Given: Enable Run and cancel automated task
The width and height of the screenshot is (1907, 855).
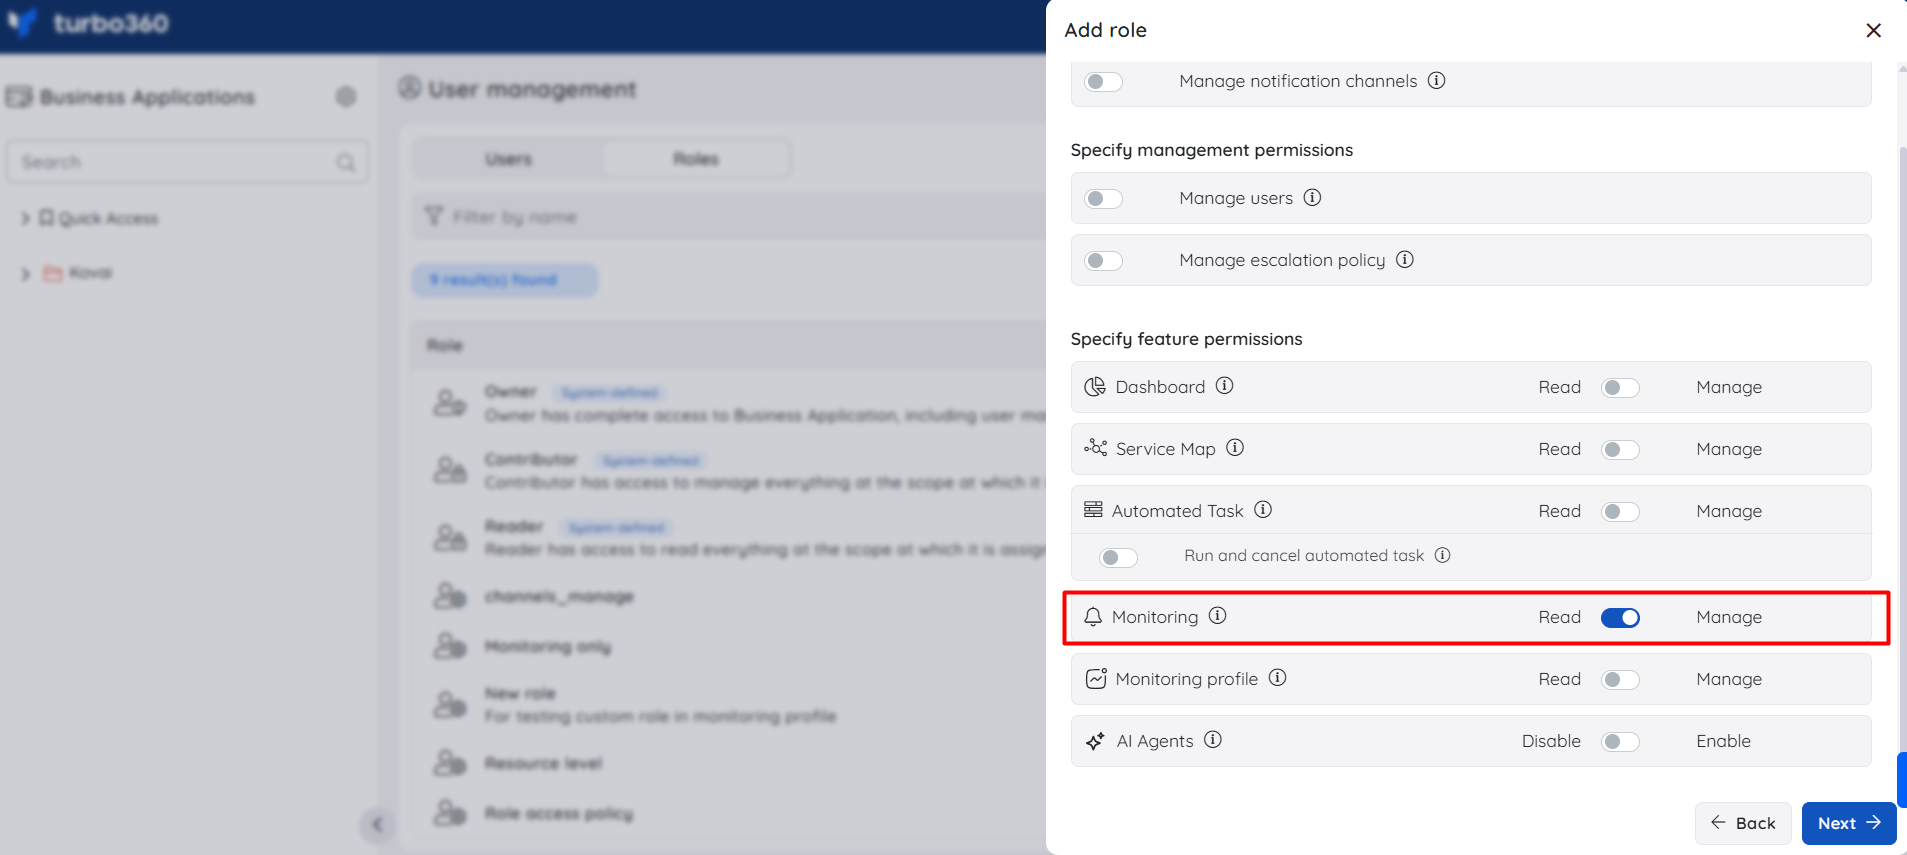Looking at the screenshot, I should click(1118, 557).
